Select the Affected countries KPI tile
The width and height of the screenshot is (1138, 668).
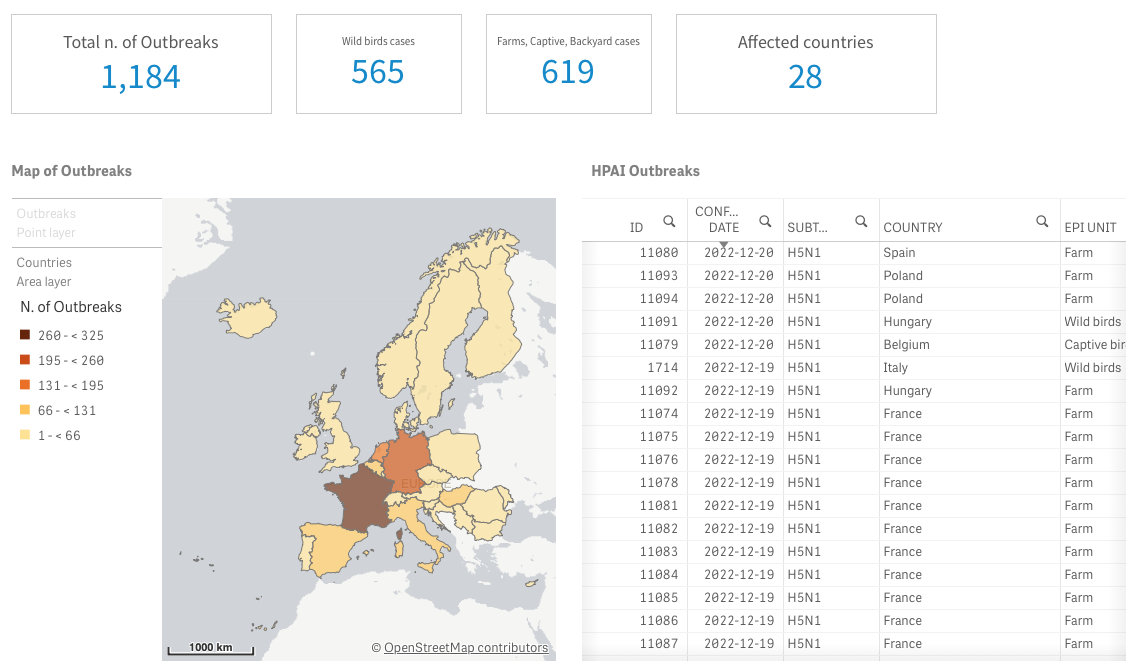coord(806,64)
